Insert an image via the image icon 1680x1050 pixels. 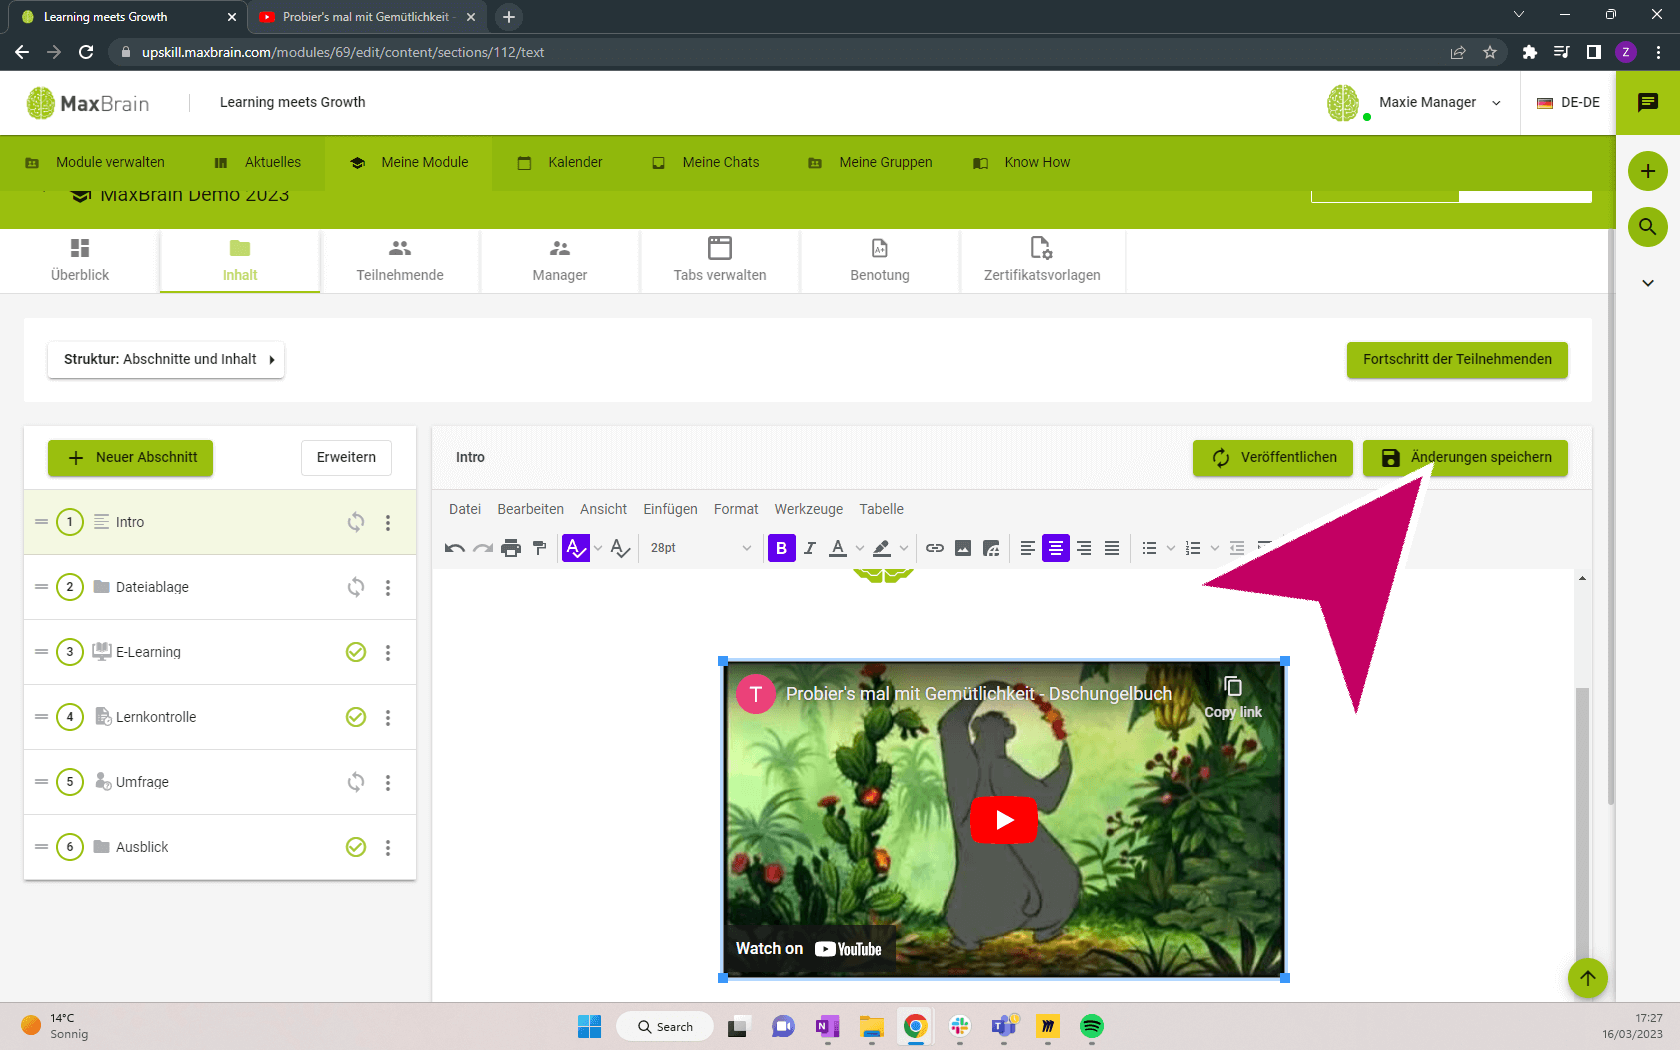coord(963,548)
